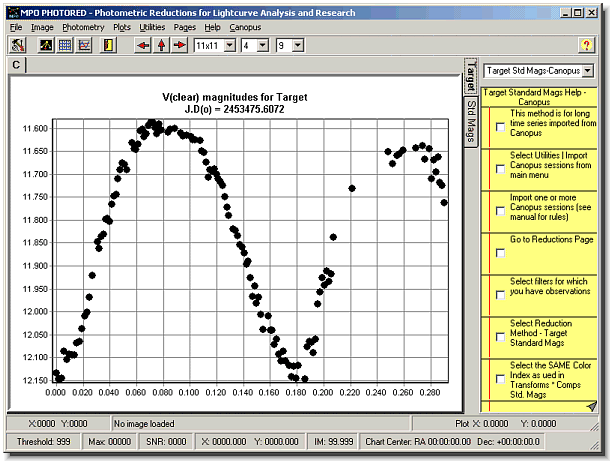This screenshot has height=465, width=613.
Task: Select the C tab above the plot
Action: (16, 65)
